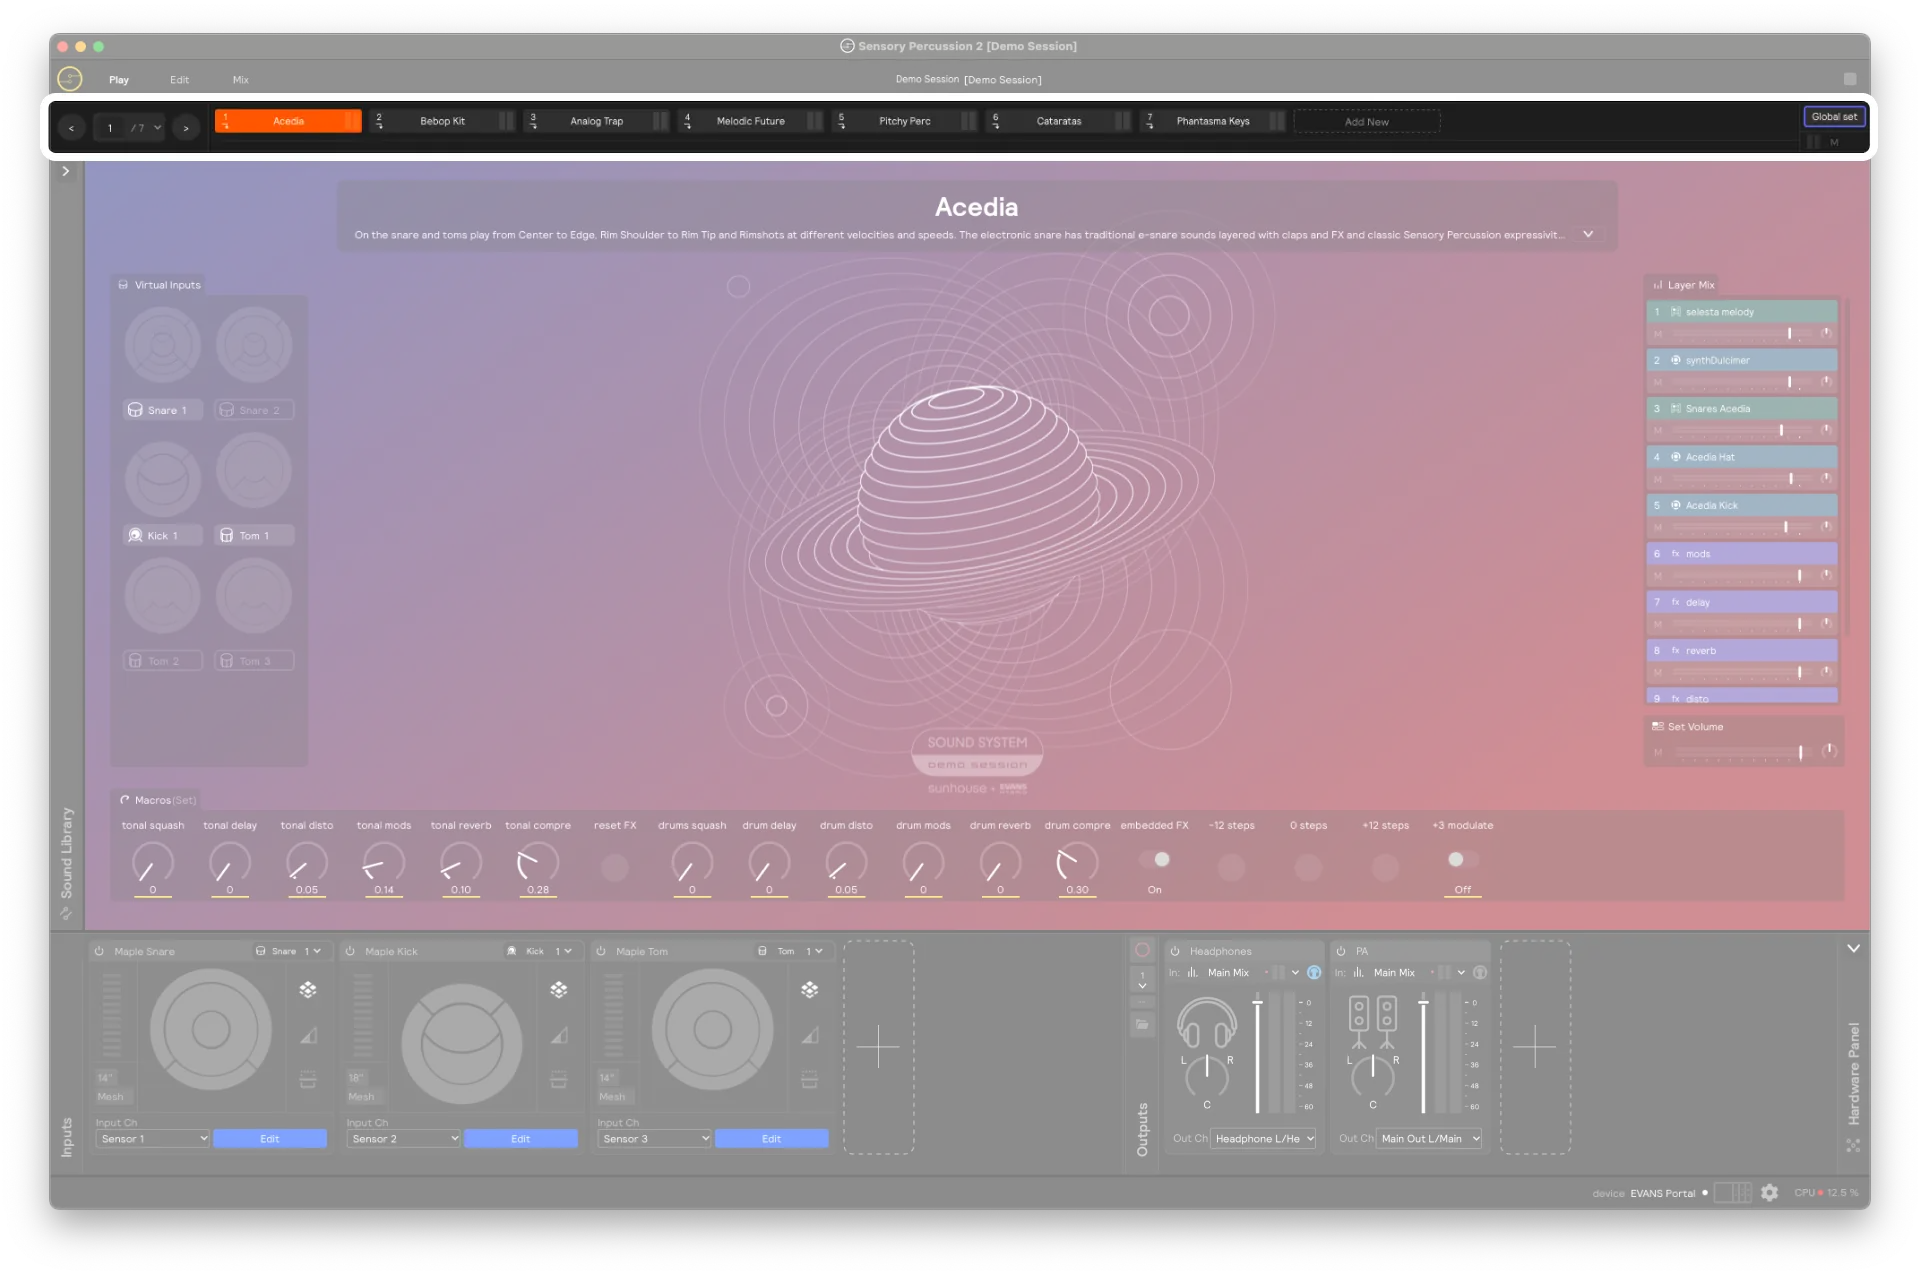The width and height of the screenshot is (1920, 1275).
Task: Load the Pitchy Perc set
Action: [x=904, y=121]
